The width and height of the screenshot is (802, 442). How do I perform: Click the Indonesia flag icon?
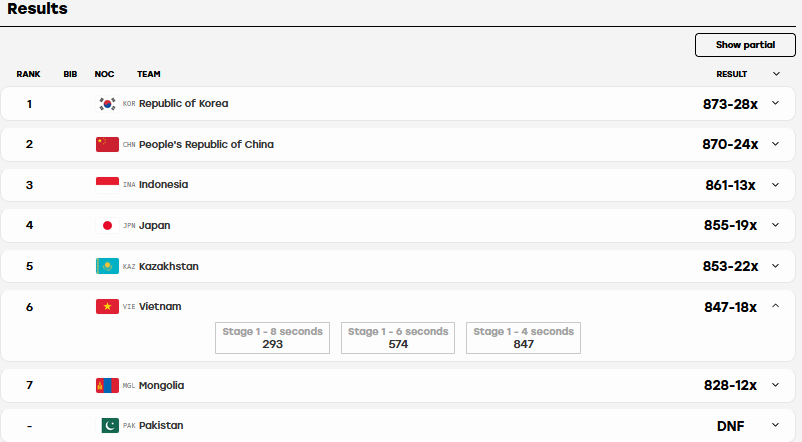click(x=107, y=185)
